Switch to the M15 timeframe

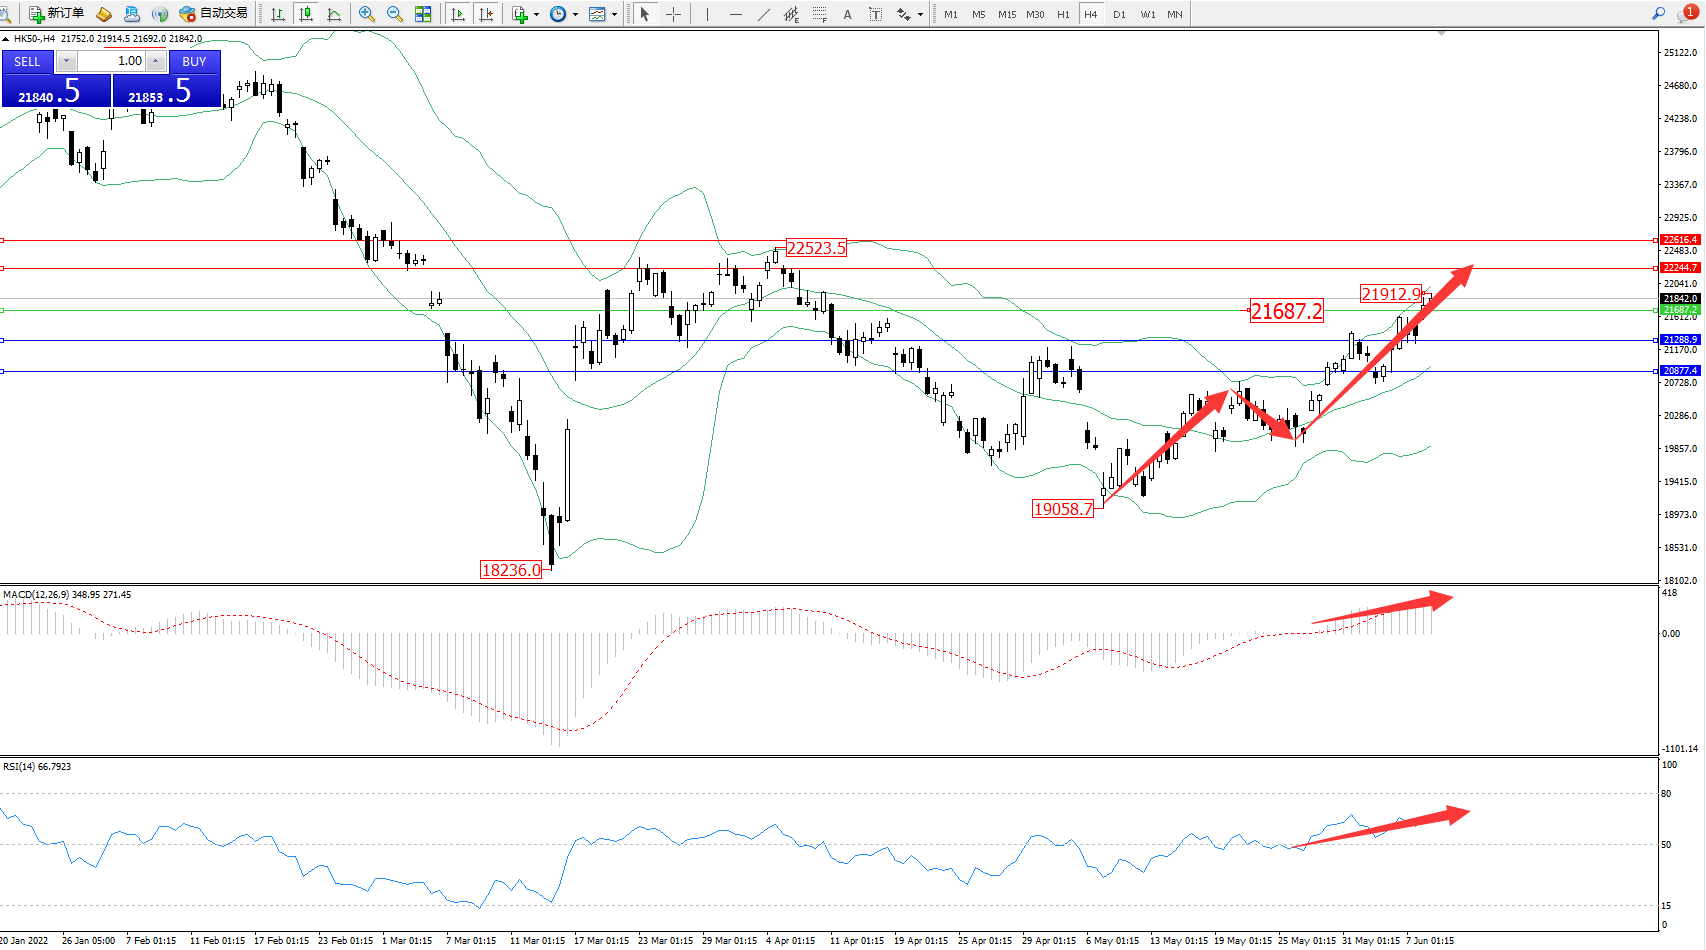pos(1006,14)
